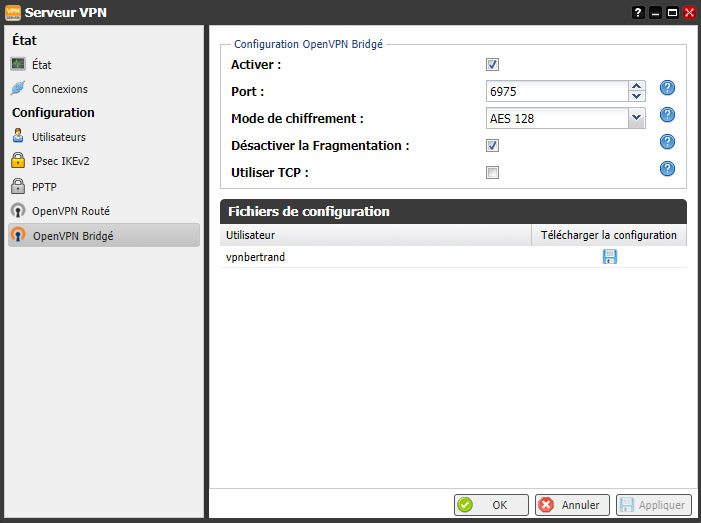The width and height of the screenshot is (701, 523).
Task: Close the Serveur VPN window
Action: coord(689,13)
